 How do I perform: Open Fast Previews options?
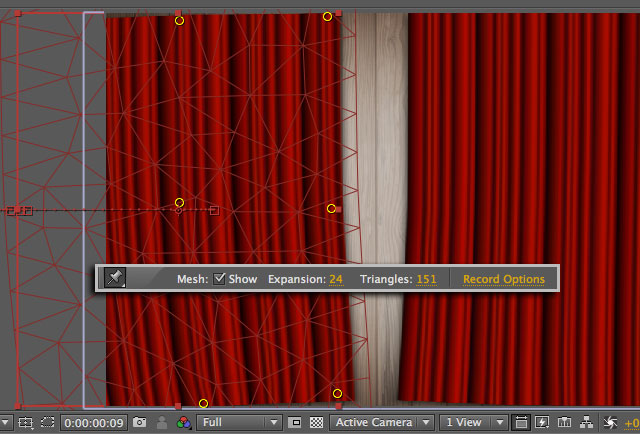tap(542, 422)
